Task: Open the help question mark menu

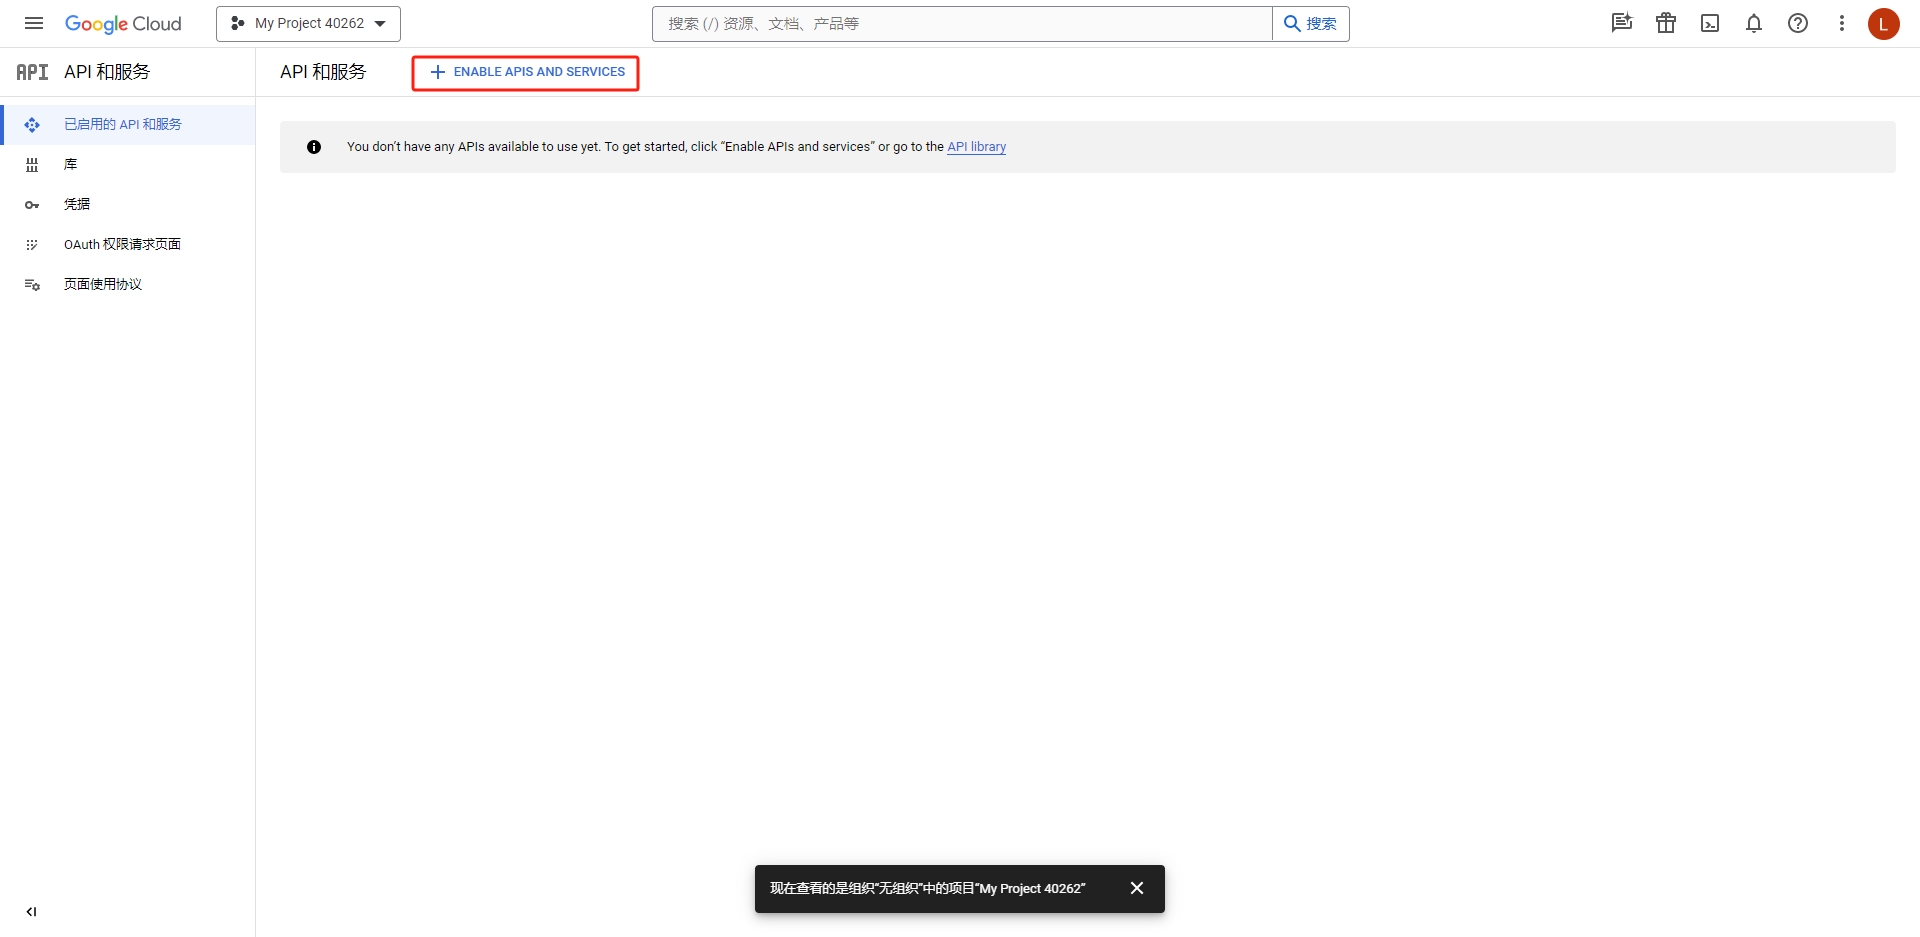Action: click(1798, 23)
